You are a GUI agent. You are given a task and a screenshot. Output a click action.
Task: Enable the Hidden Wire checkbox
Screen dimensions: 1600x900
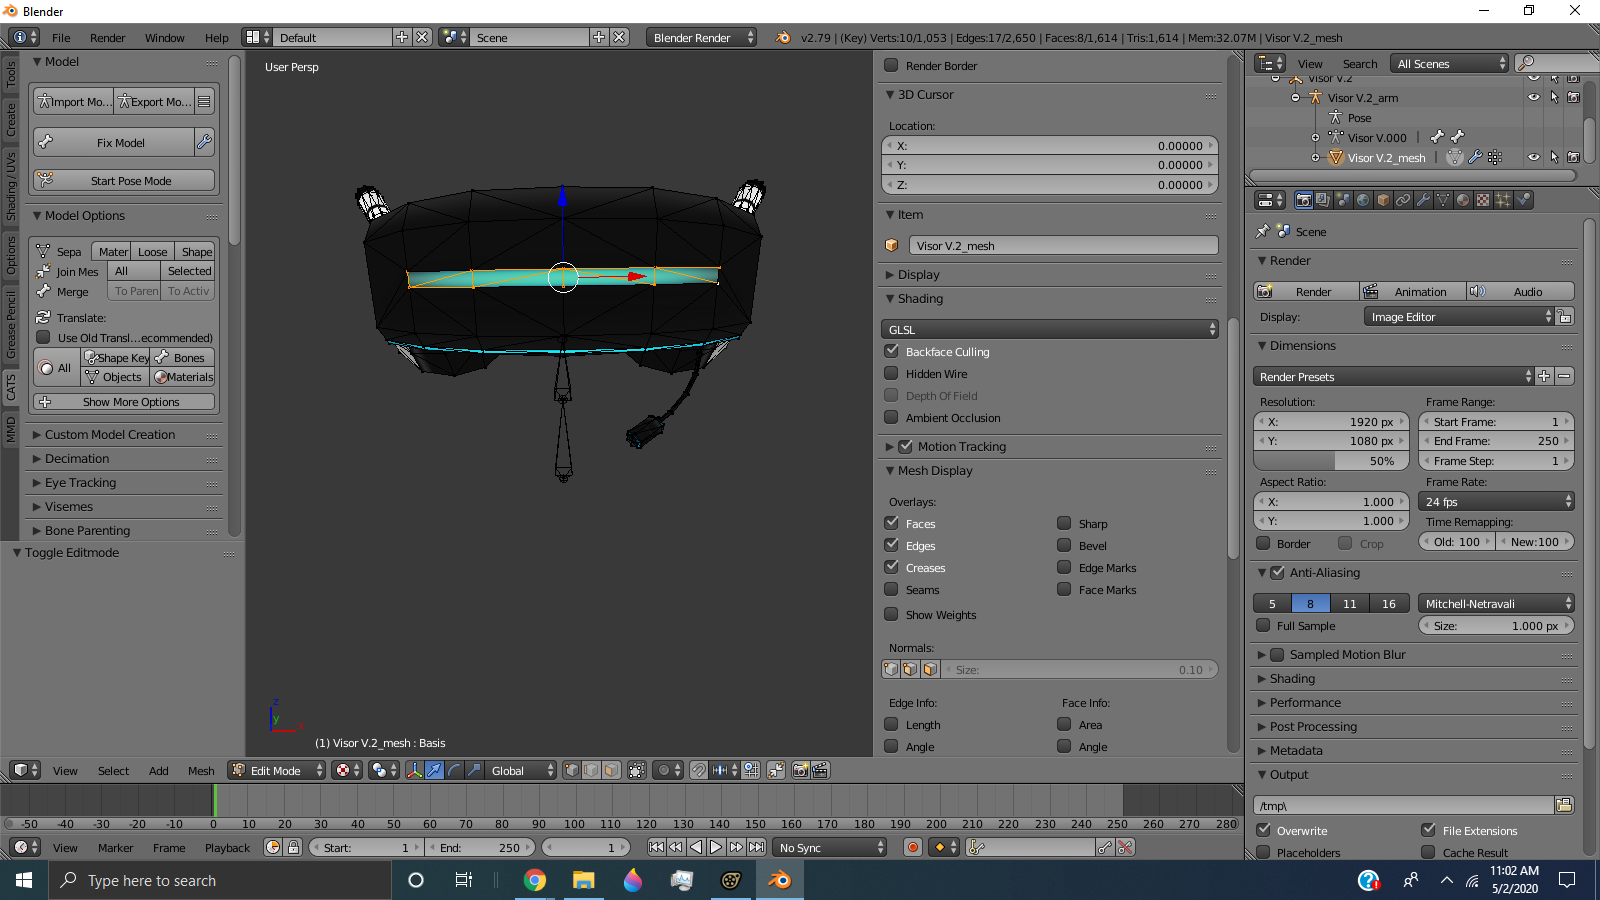point(891,373)
